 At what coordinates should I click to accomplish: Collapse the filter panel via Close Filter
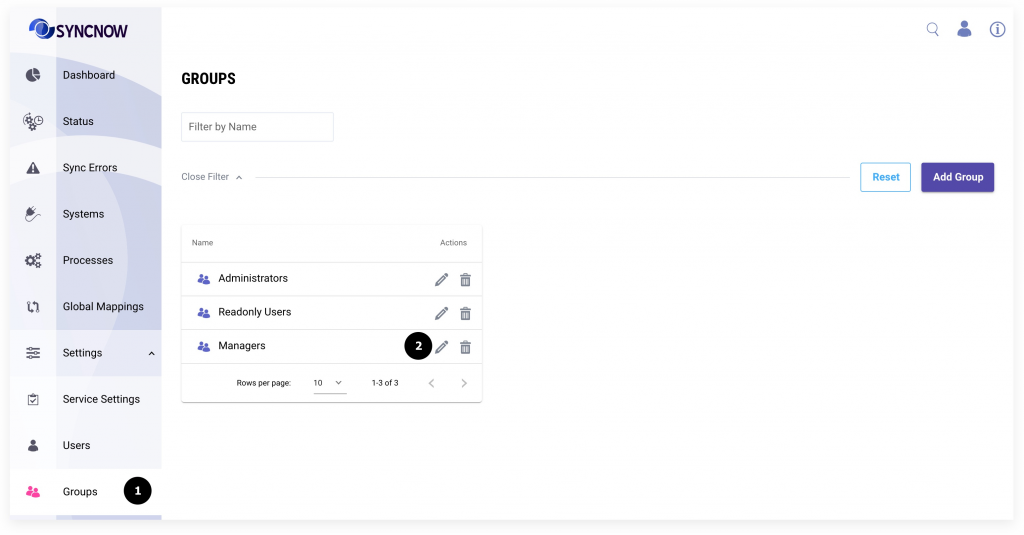coord(212,177)
